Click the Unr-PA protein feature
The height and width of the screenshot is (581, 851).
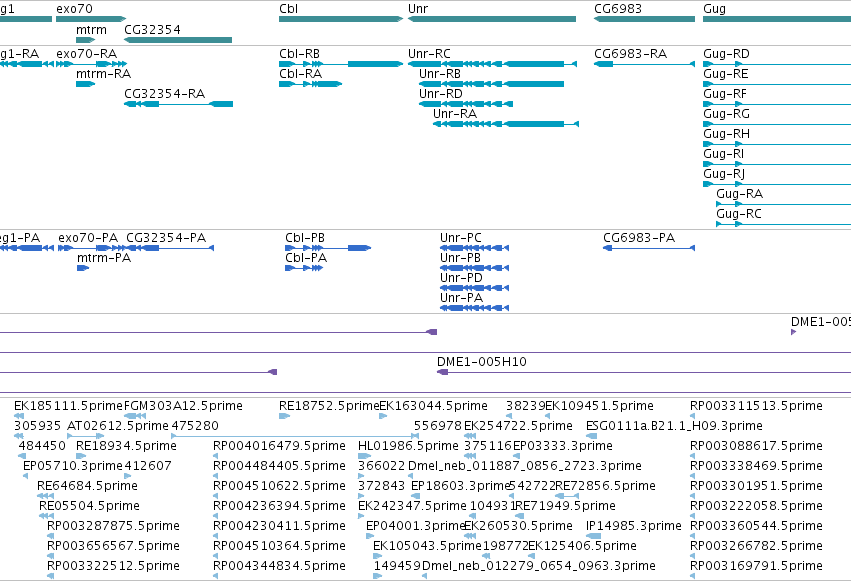pyautogui.click(x=474, y=308)
